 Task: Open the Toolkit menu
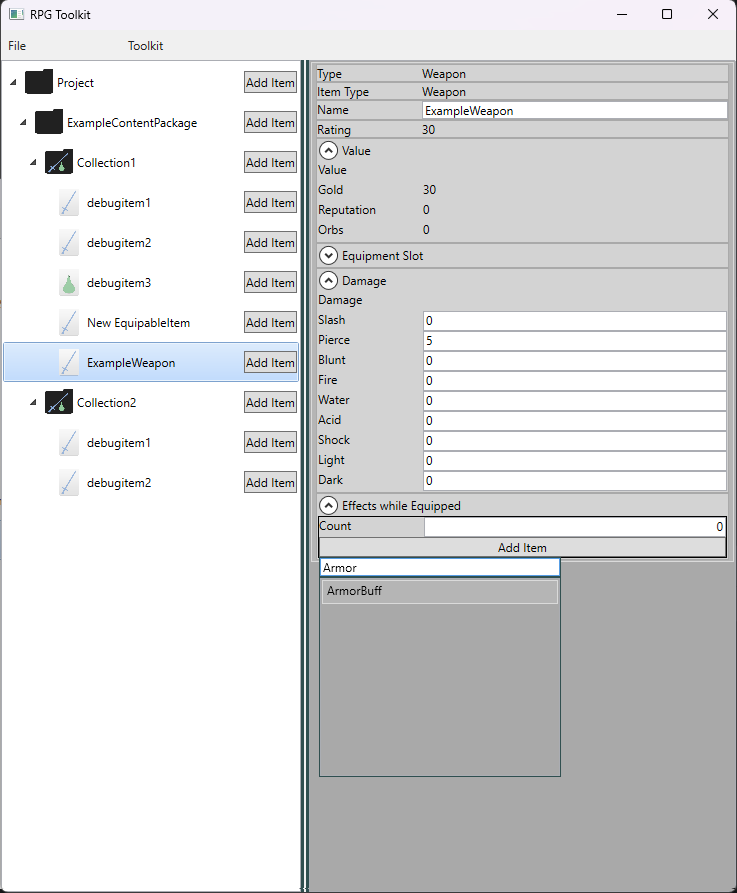pos(145,46)
